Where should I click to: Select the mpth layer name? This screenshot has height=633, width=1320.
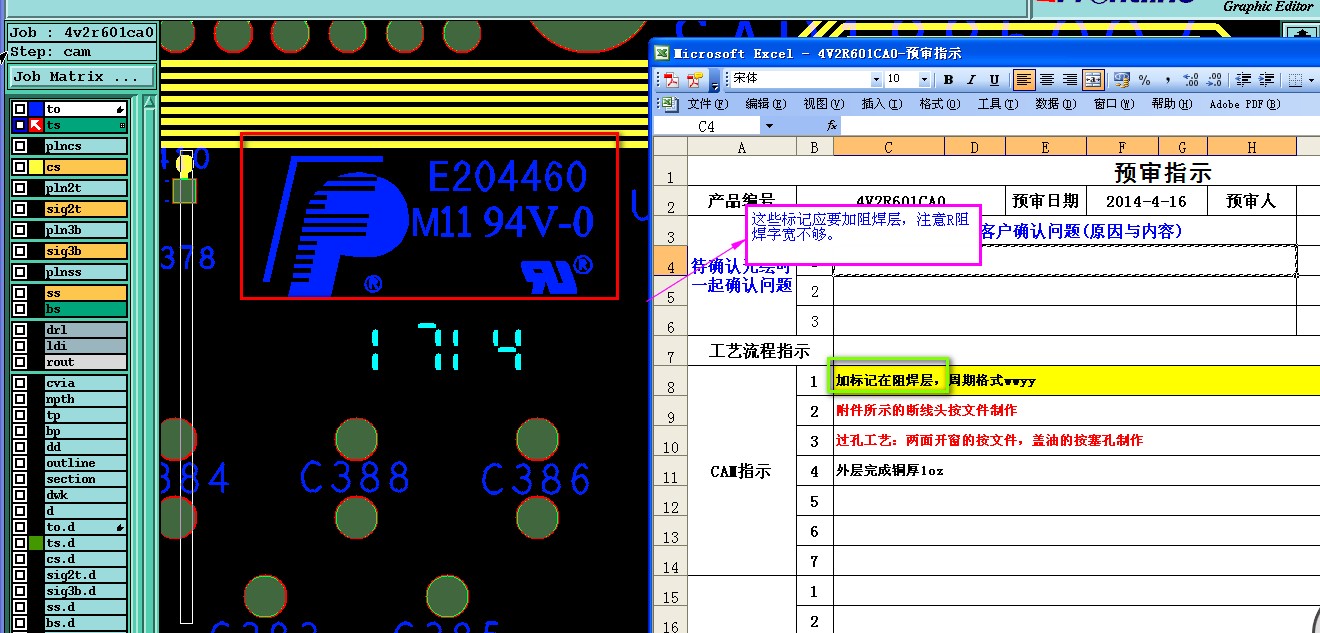coord(85,399)
